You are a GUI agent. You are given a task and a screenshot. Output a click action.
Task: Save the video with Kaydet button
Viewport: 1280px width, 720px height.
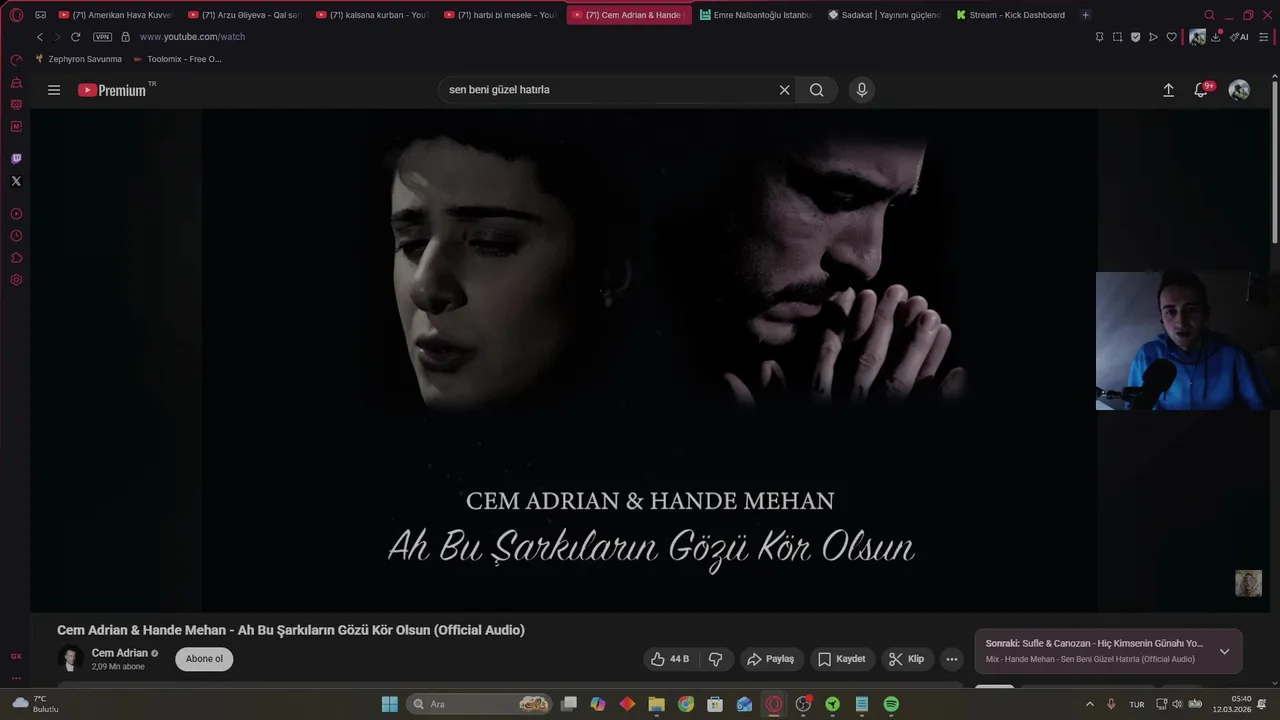click(841, 659)
